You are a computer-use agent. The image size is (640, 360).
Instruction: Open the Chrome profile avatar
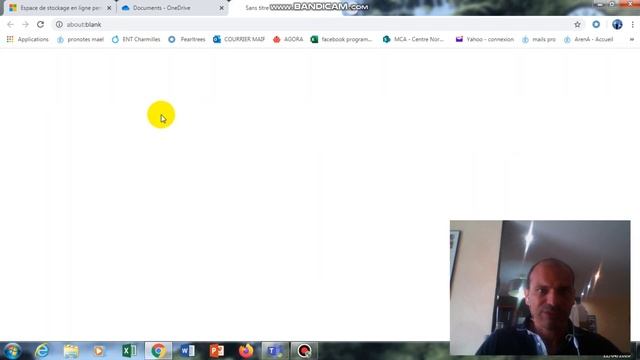click(617, 24)
